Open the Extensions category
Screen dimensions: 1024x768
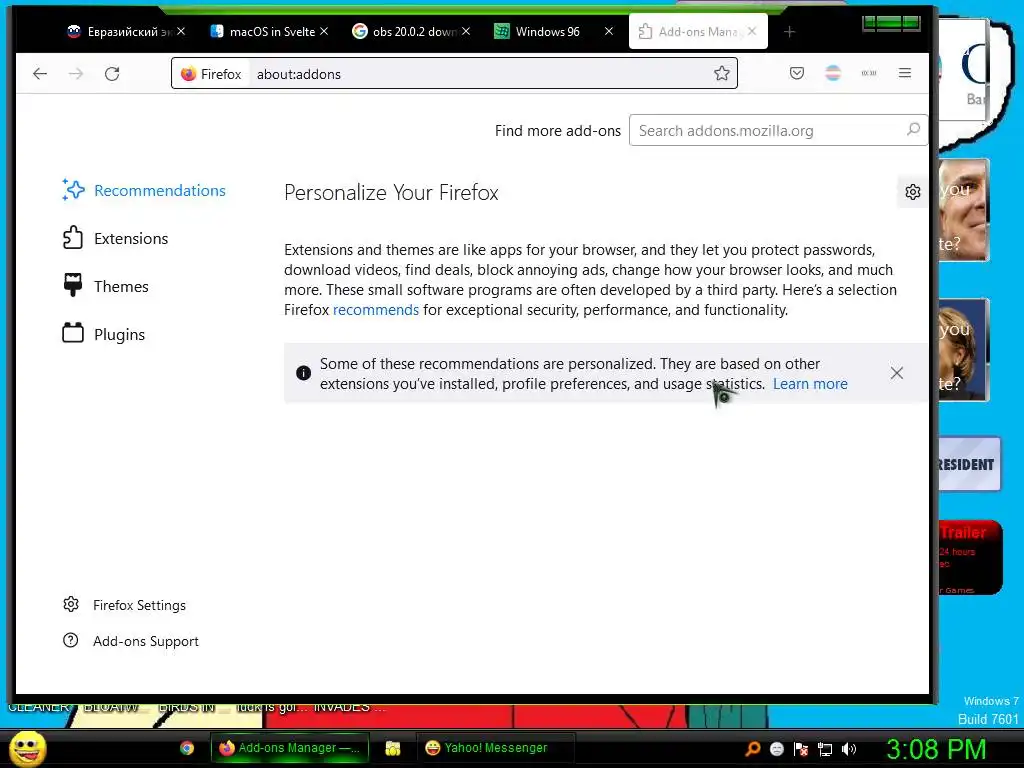[x=116, y=238]
